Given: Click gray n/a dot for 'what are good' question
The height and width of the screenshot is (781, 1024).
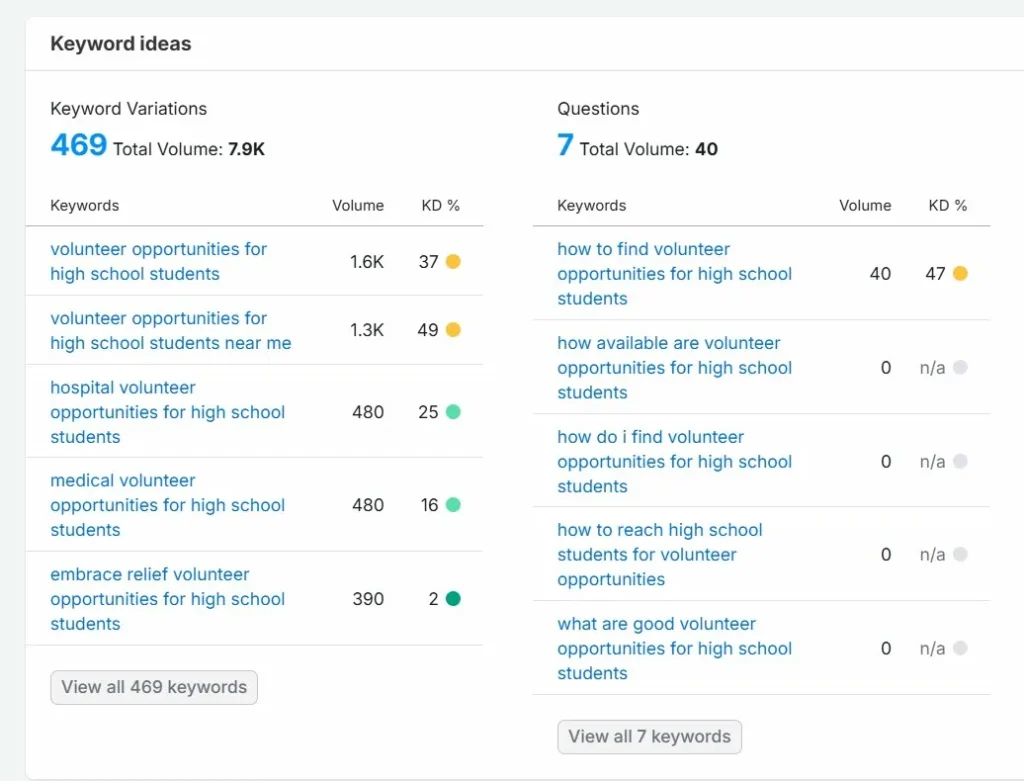Looking at the screenshot, I should (x=960, y=648).
